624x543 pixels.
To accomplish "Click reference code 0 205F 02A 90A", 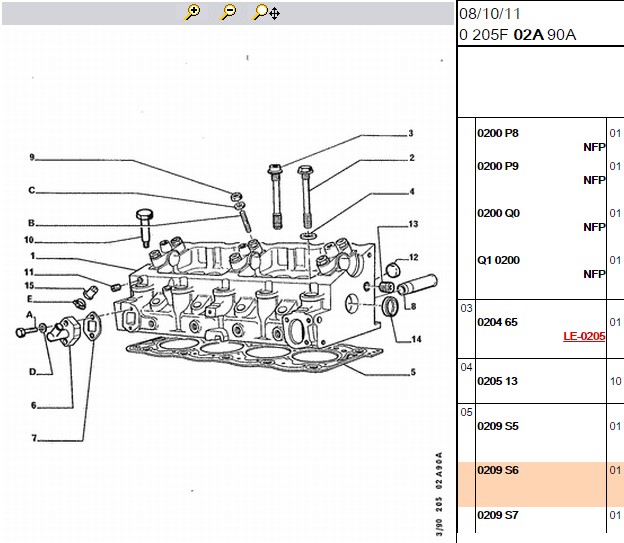I will point(517,35).
